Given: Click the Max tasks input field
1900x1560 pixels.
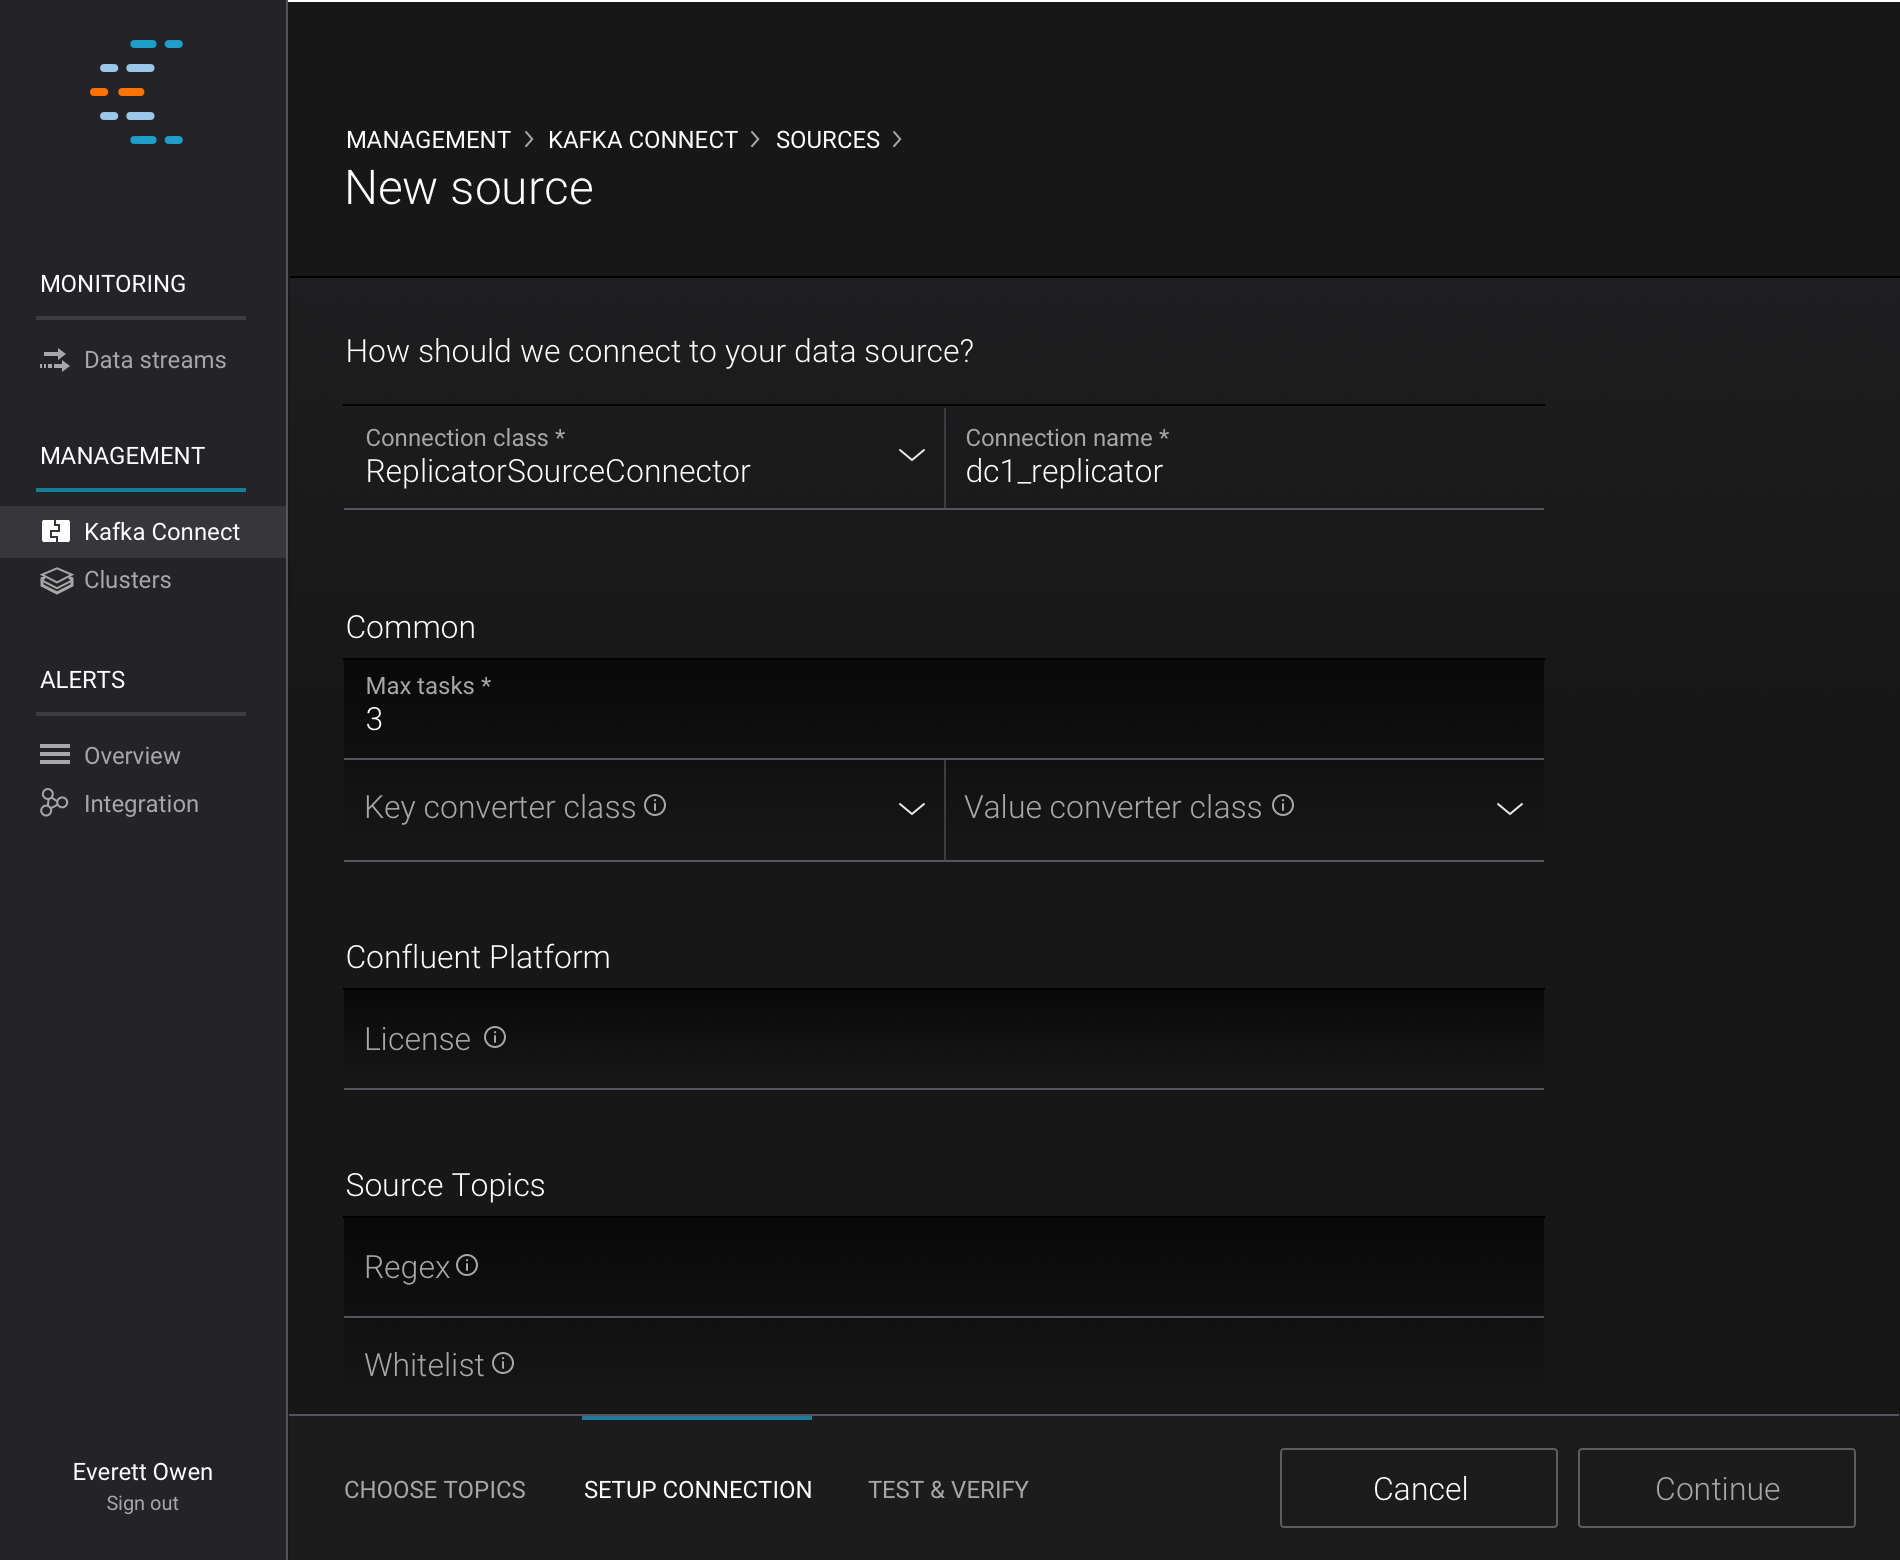Looking at the screenshot, I should (x=943, y=719).
